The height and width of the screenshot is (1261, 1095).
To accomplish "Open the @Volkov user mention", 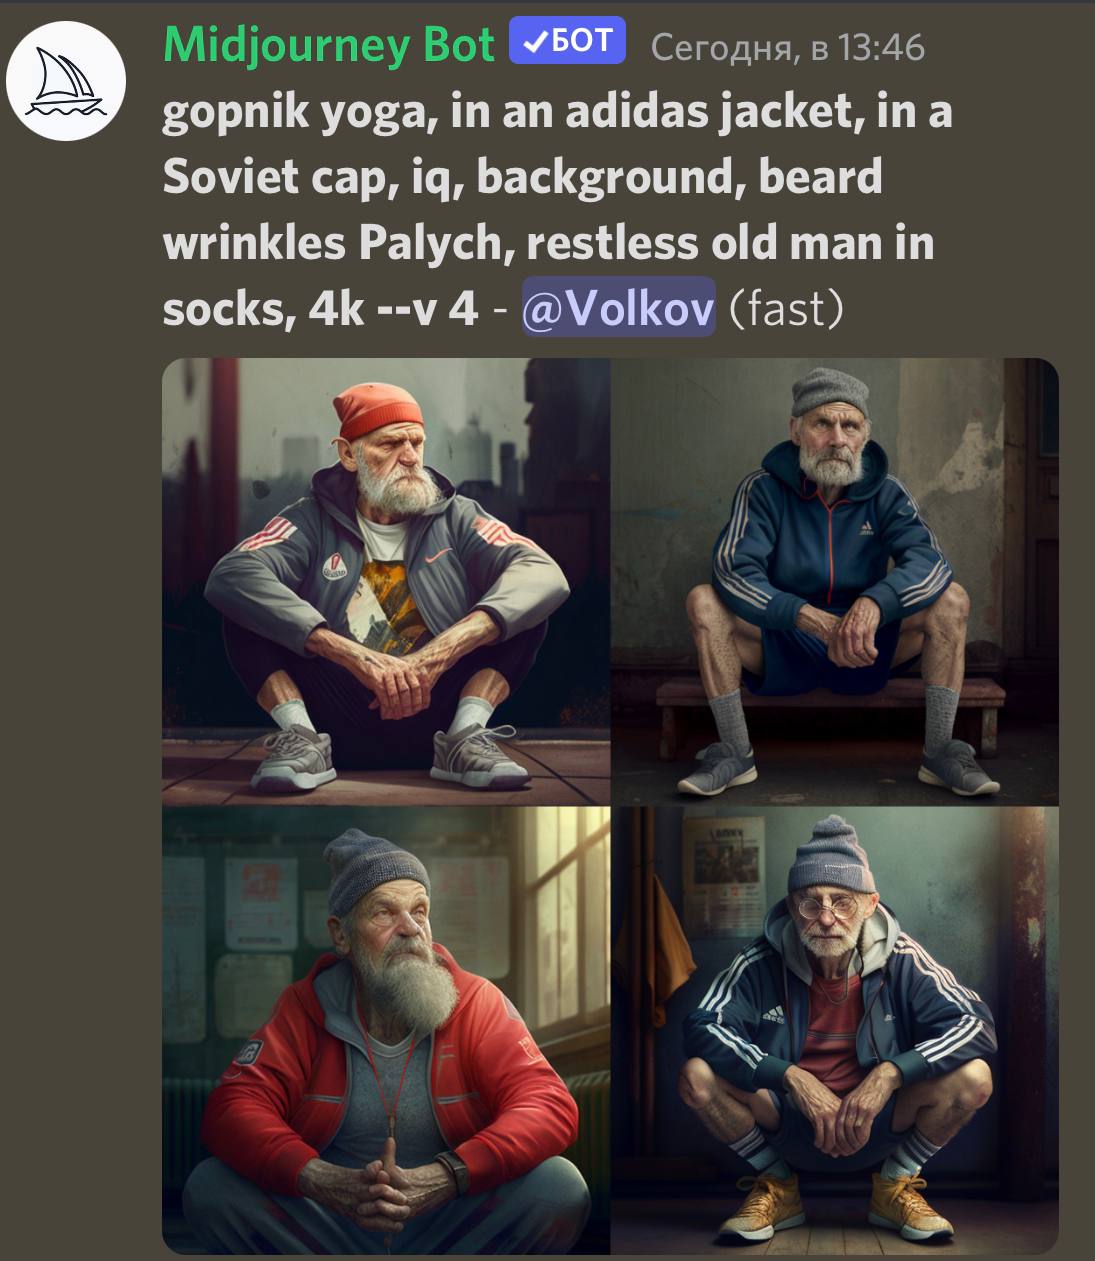I will click(x=618, y=307).
